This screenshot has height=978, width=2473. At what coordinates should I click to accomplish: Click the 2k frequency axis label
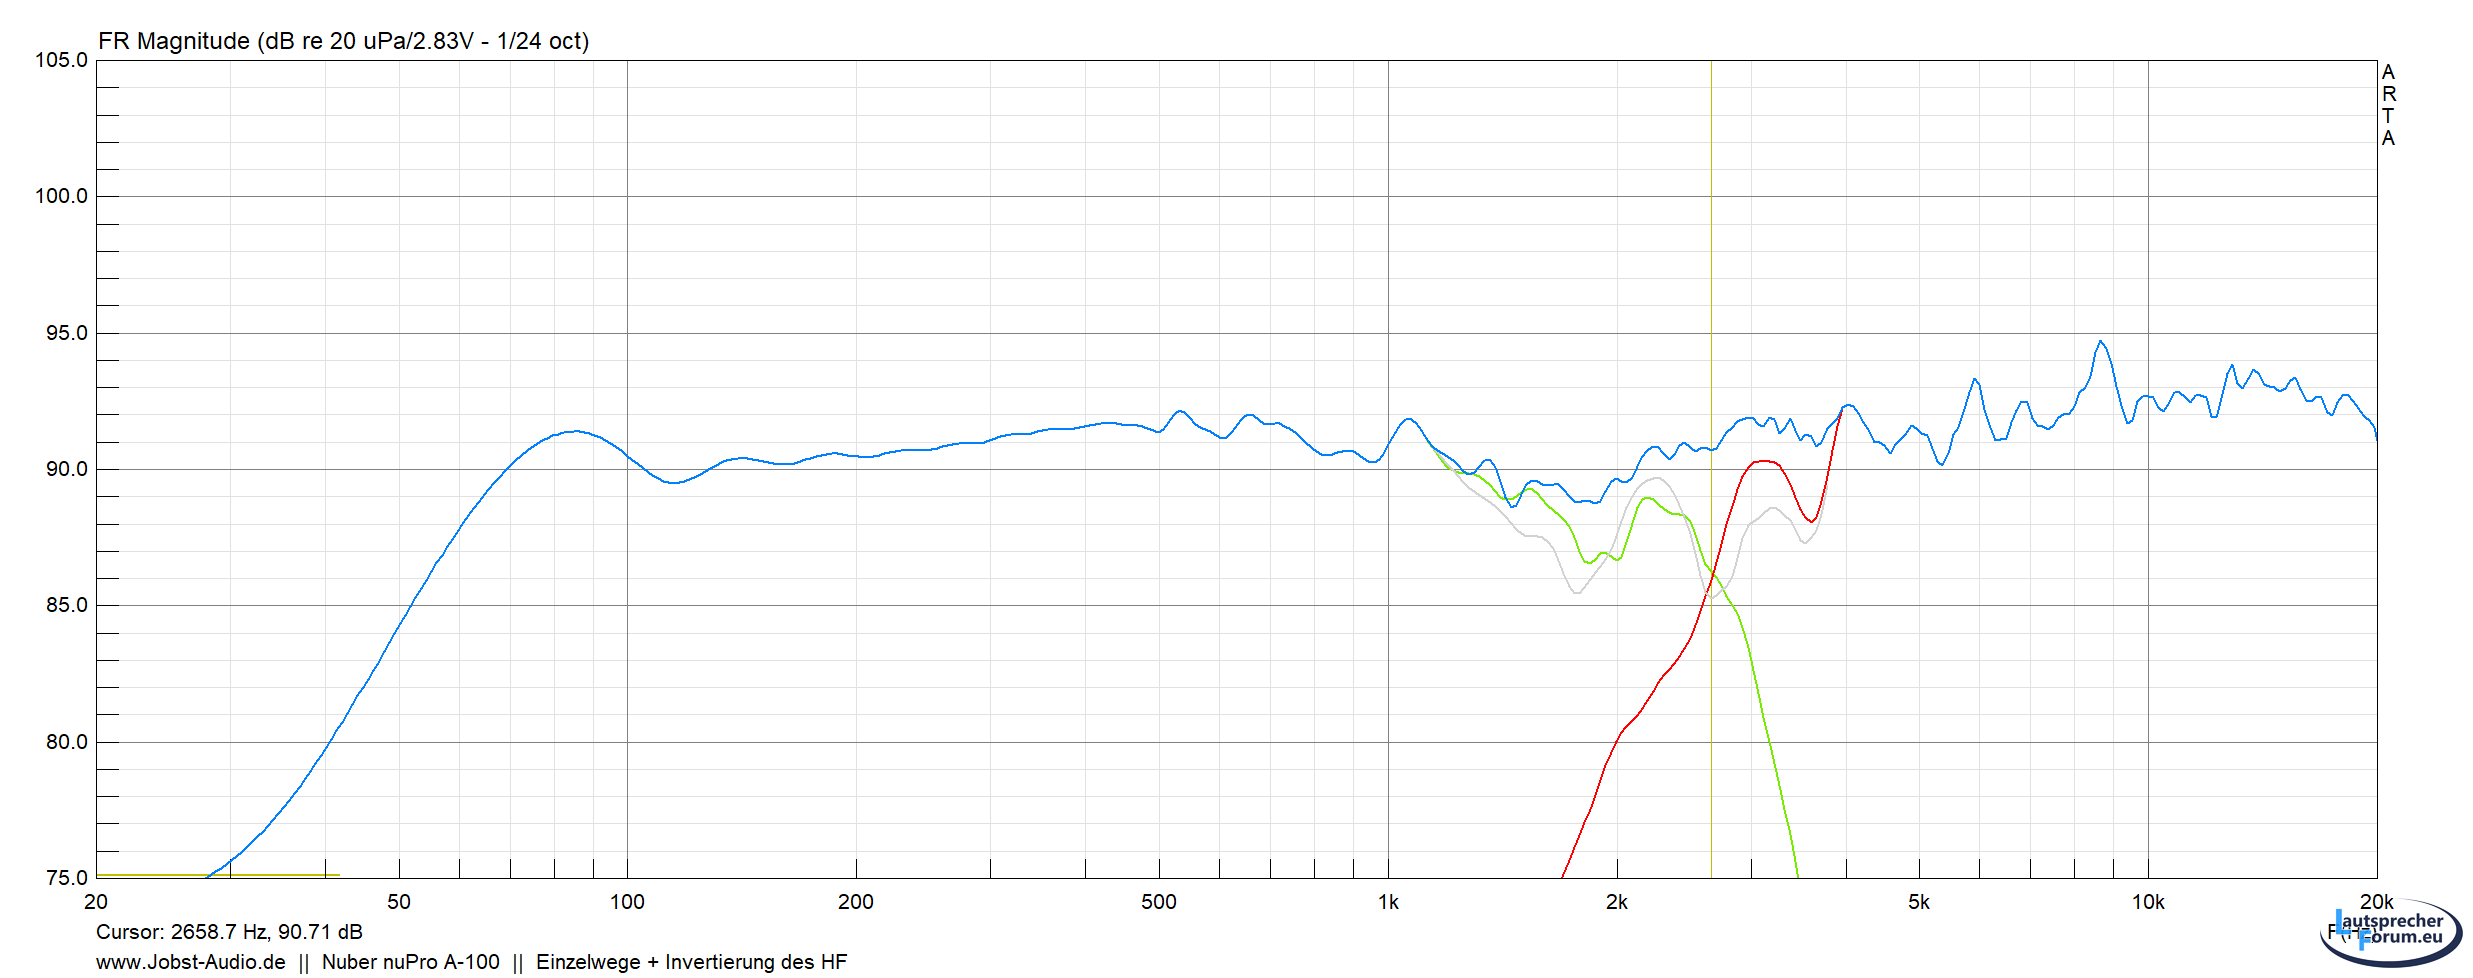(x=1616, y=902)
